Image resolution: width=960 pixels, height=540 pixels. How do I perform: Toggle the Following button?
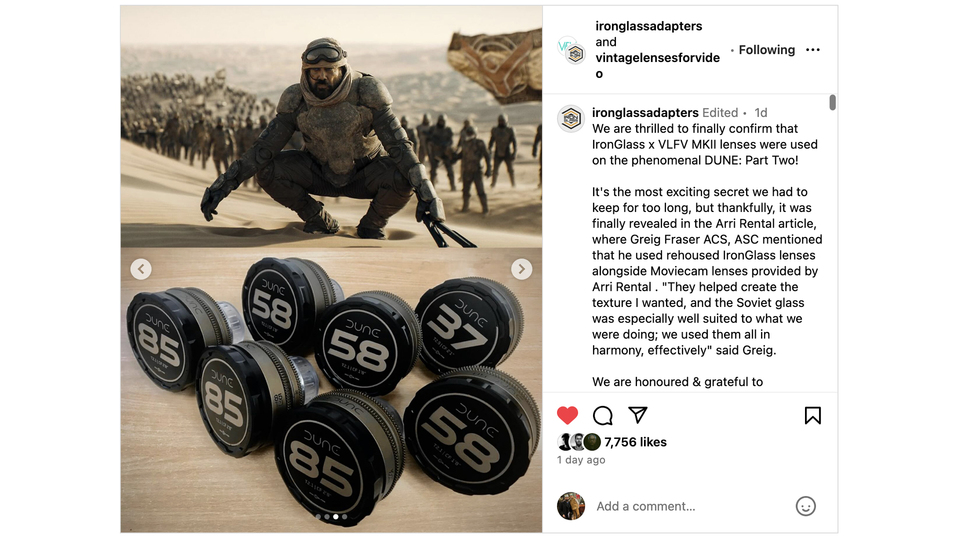(x=767, y=50)
